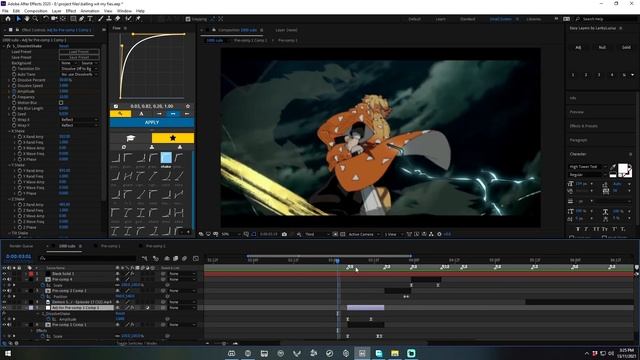Hide the Pre-comp 2 Comp 1 layer

[4, 291]
